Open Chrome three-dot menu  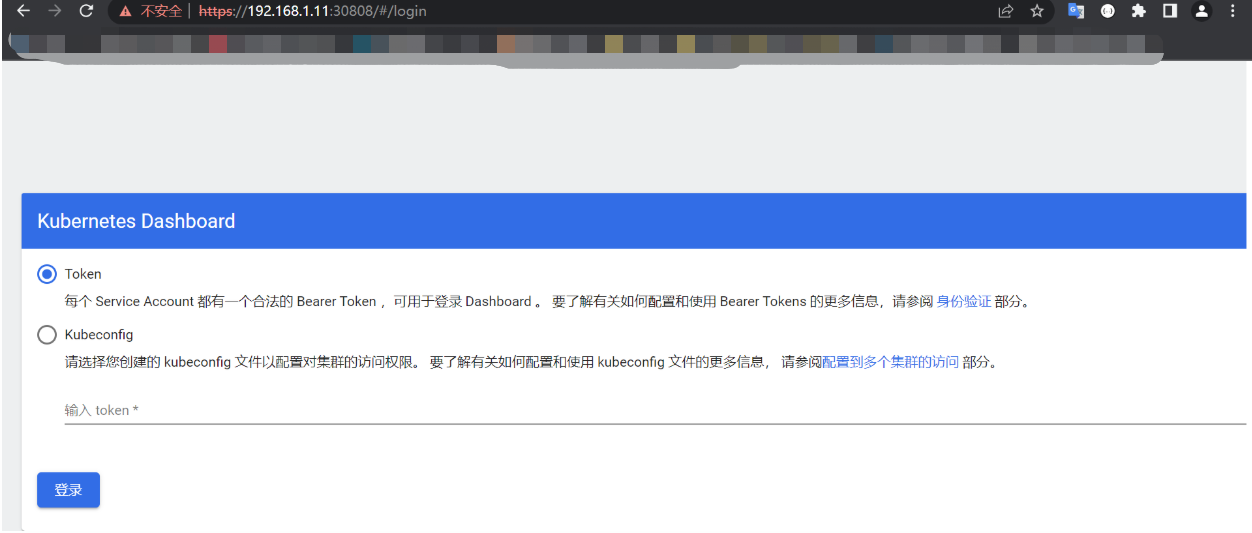tap(1232, 12)
